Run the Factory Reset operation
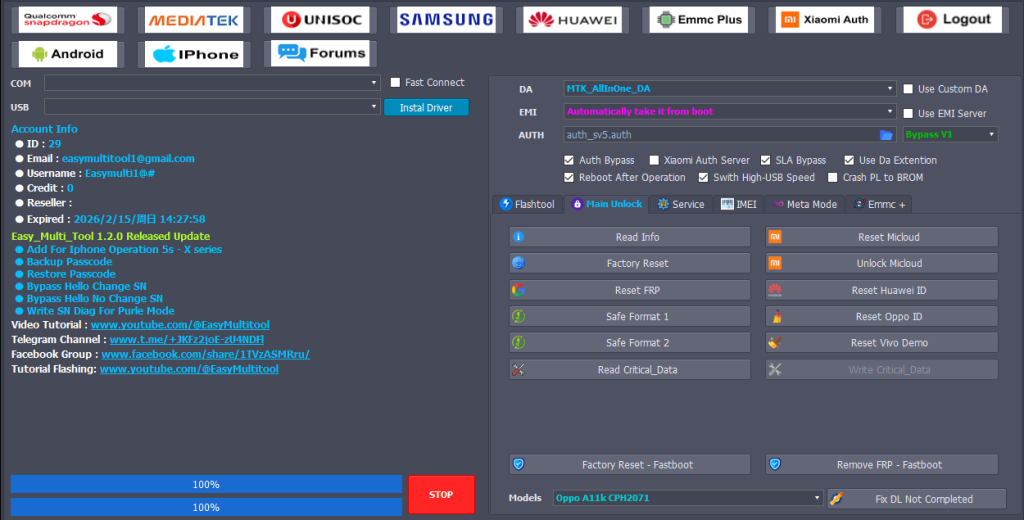The image size is (1024, 520). [x=630, y=263]
